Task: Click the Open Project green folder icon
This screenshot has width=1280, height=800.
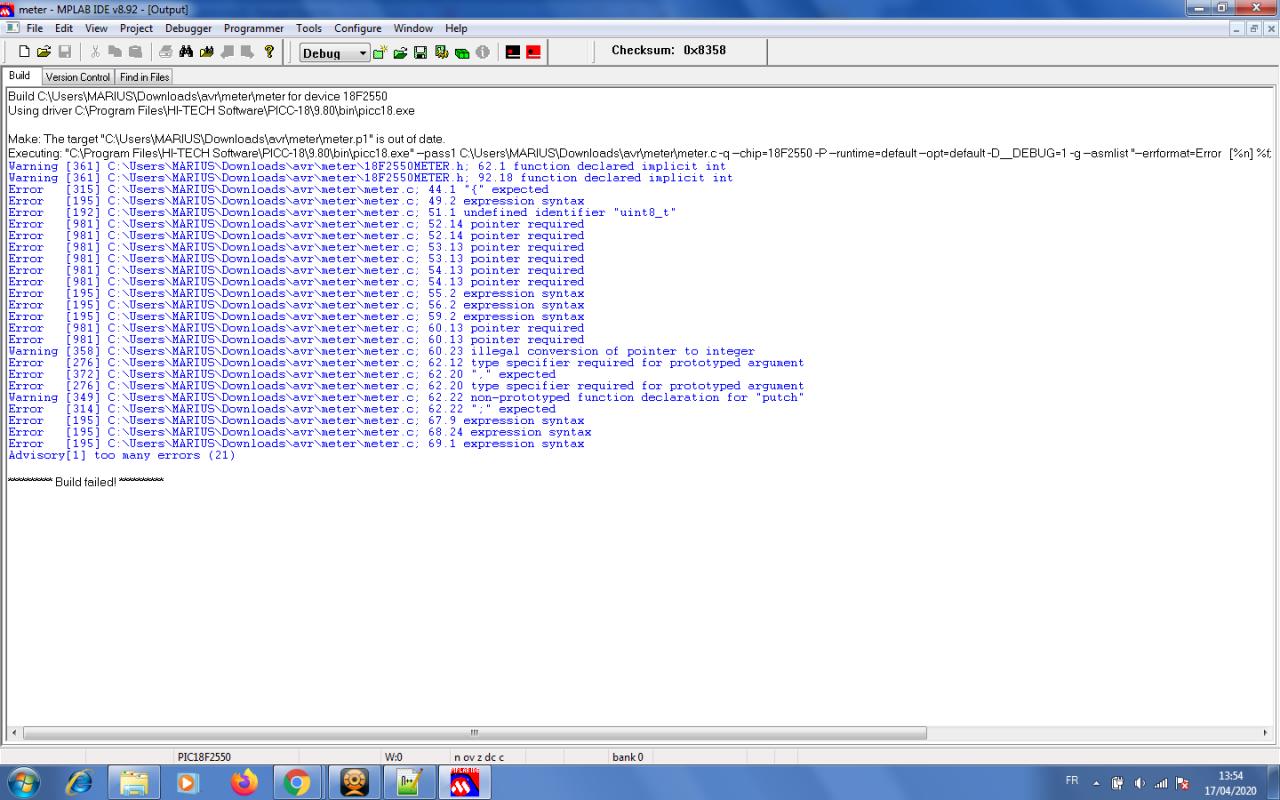Action: point(400,53)
